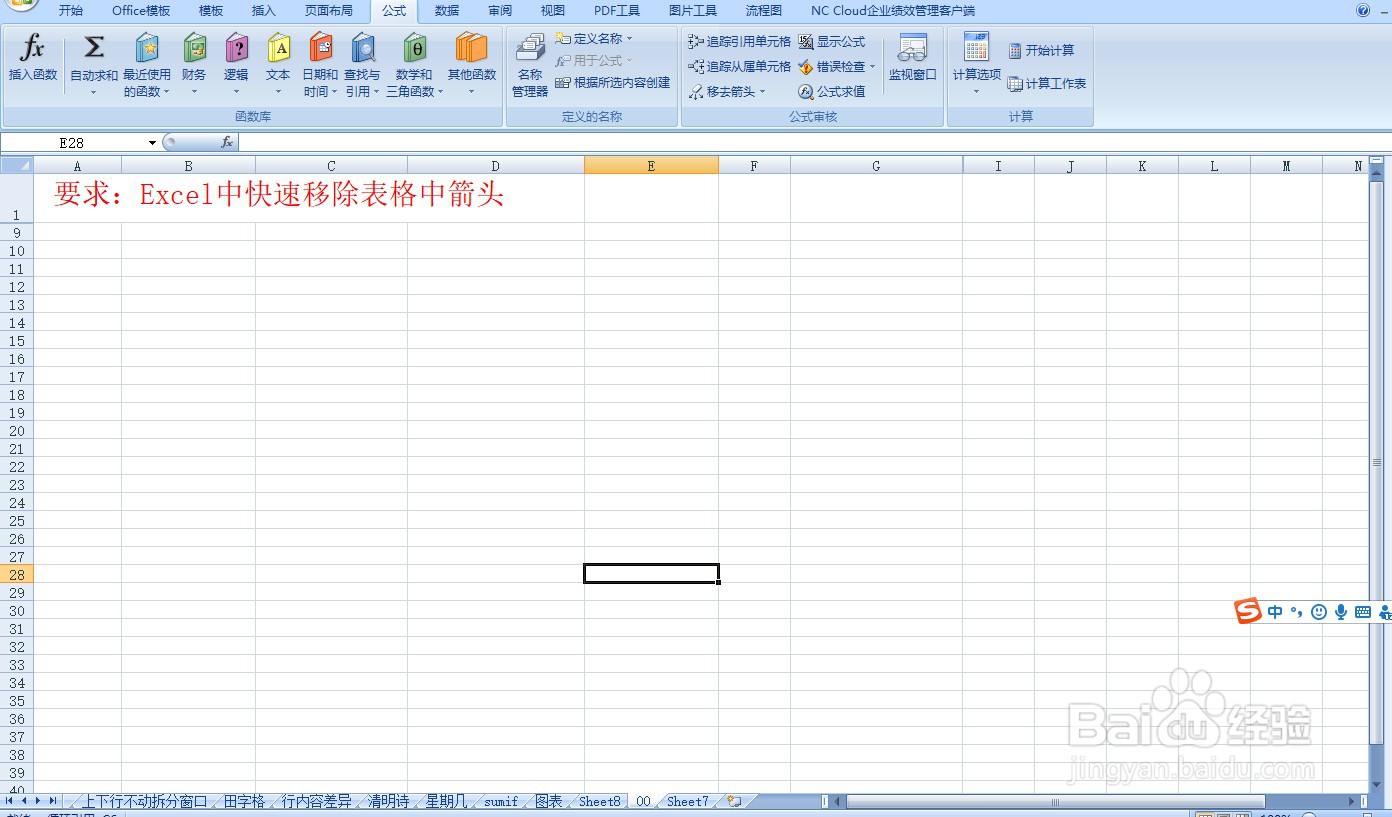Switch to the PDF工具 tab
This screenshot has width=1392, height=817.
[617, 11]
